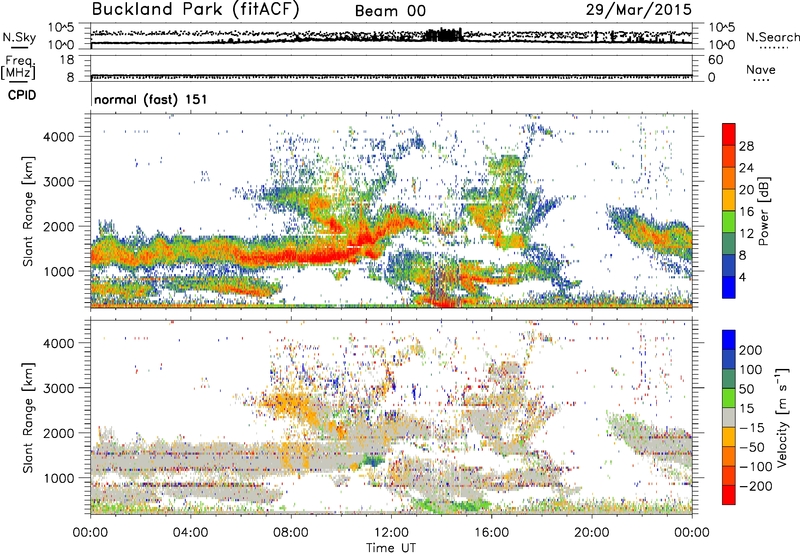Image resolution: width=800 pixels, height=554 pixels.
Task: Click the "Velocity [m s-1]" colorbar title
Action: (782, 417)
